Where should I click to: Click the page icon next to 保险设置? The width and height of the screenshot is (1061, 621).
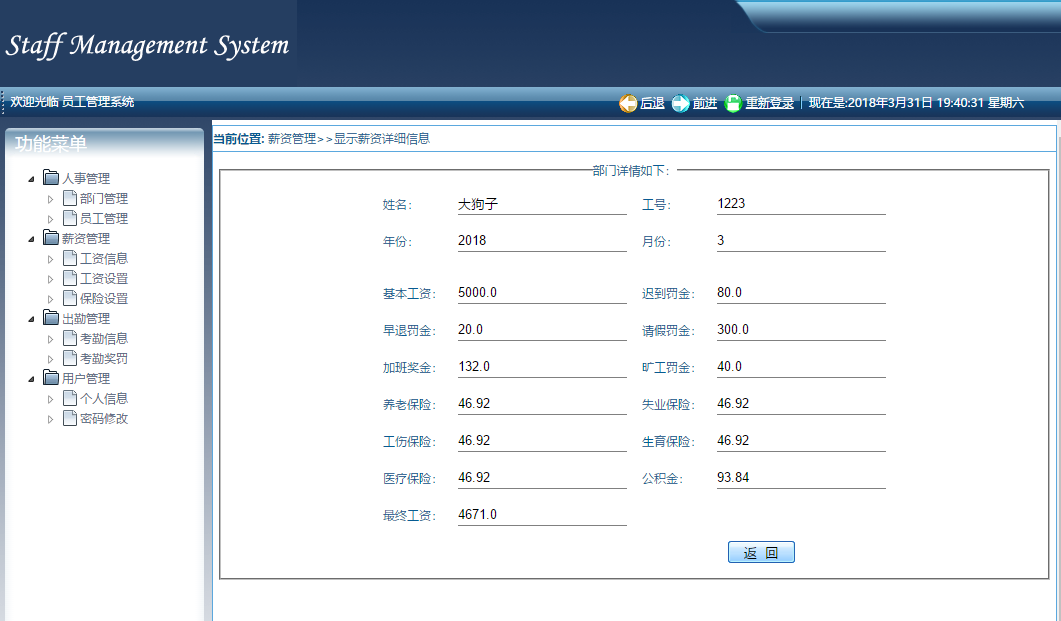70,298
